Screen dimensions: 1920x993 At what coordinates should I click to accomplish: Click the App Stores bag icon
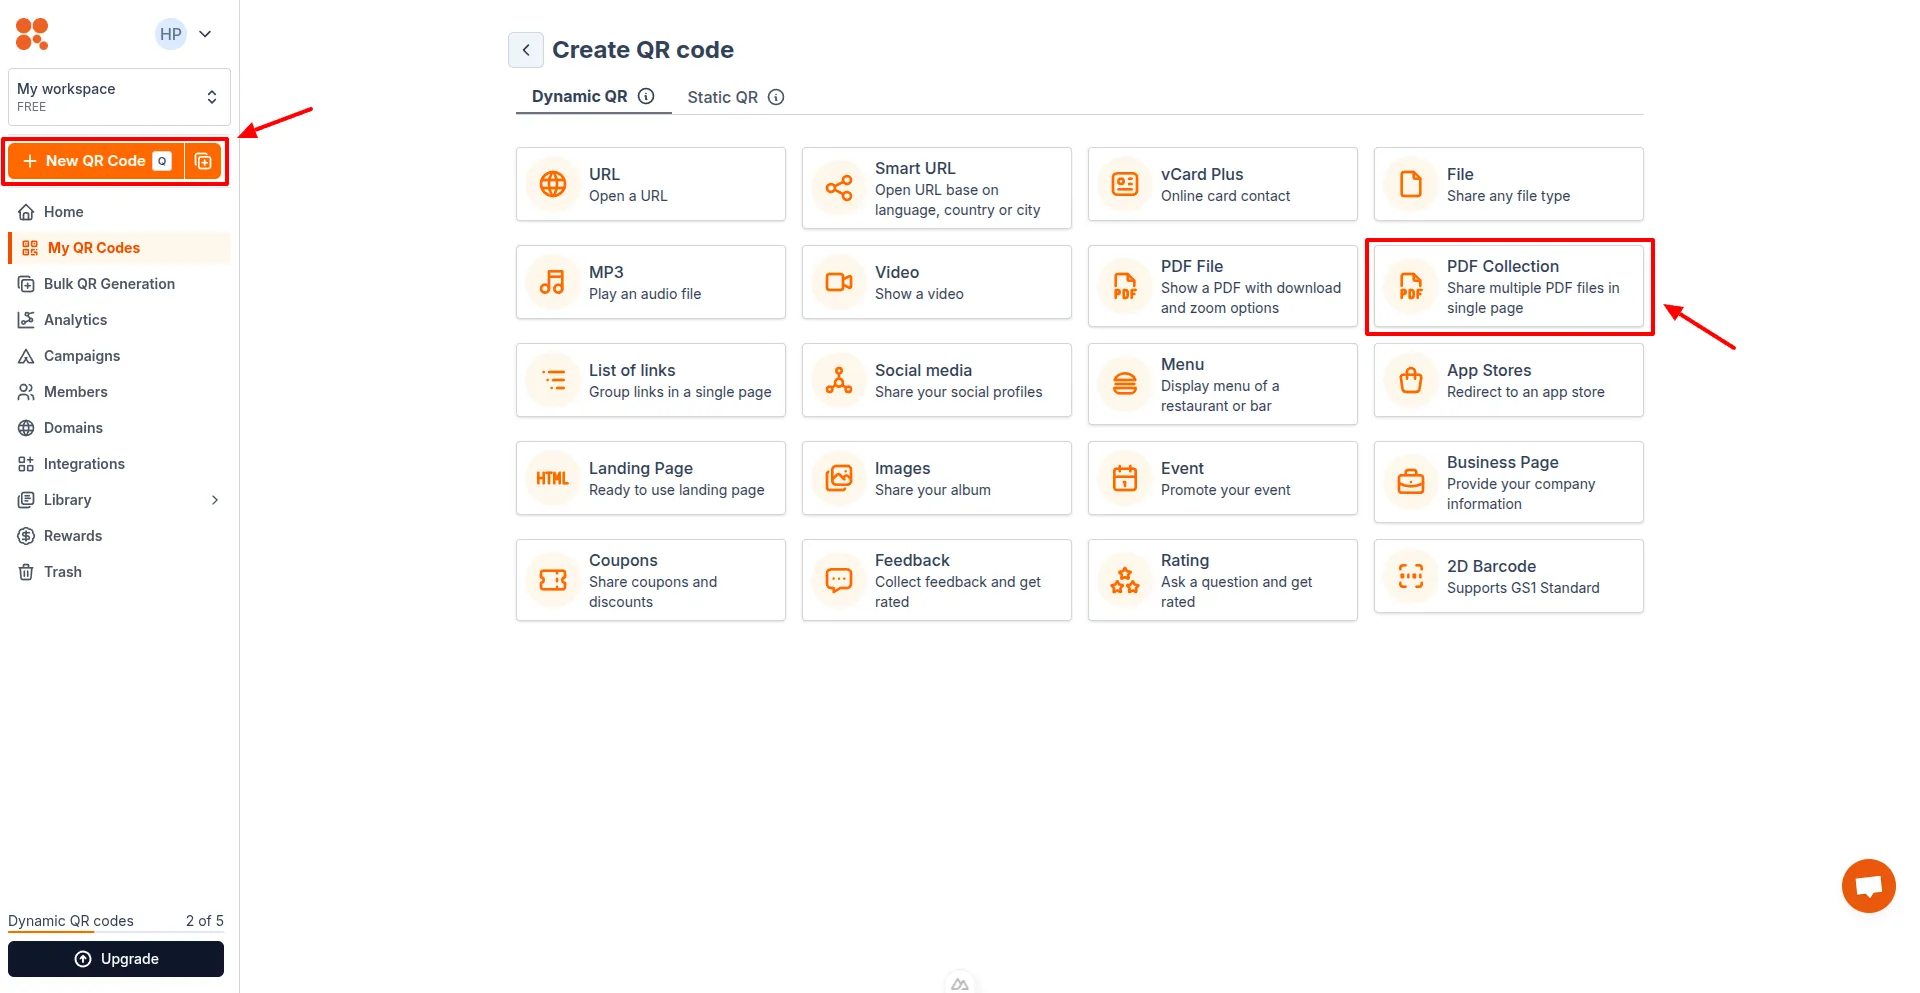(x=1411, y=380)
